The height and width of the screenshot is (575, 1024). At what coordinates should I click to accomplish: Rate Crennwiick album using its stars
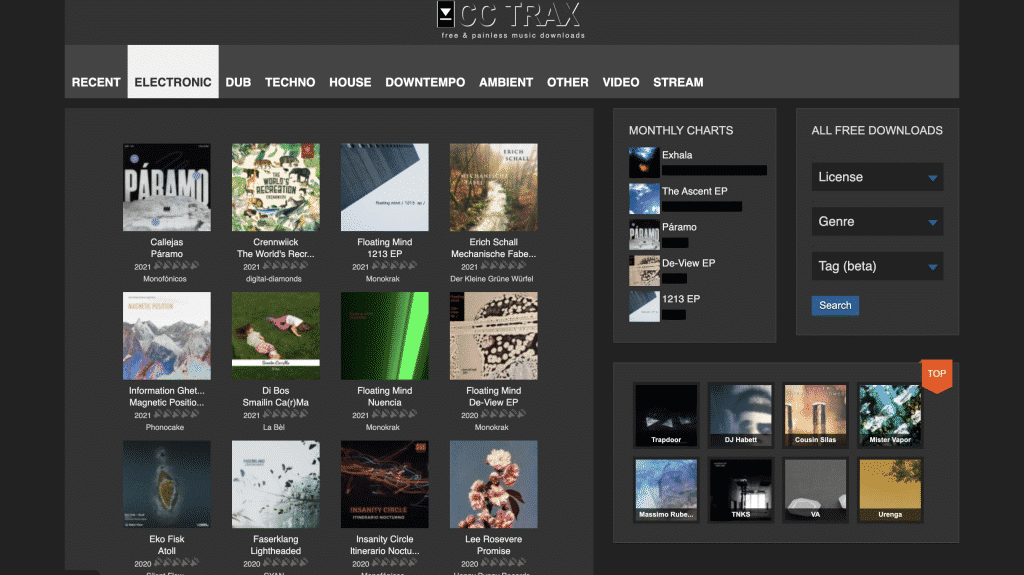(x=285, y=266)
